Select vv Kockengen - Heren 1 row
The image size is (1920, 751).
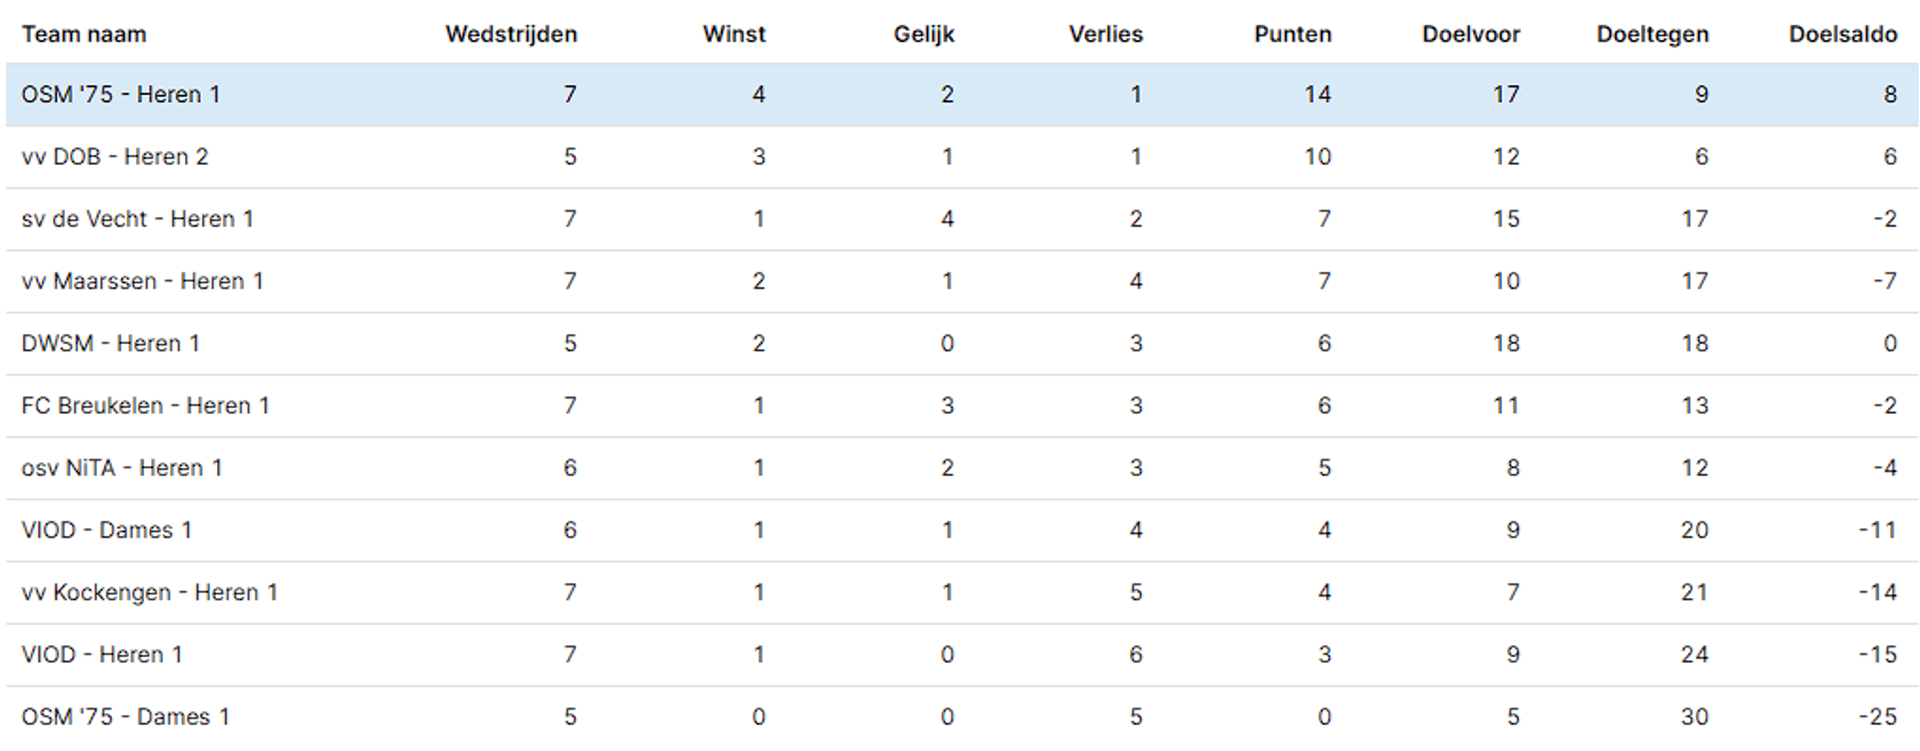click(x=962, y=593)
